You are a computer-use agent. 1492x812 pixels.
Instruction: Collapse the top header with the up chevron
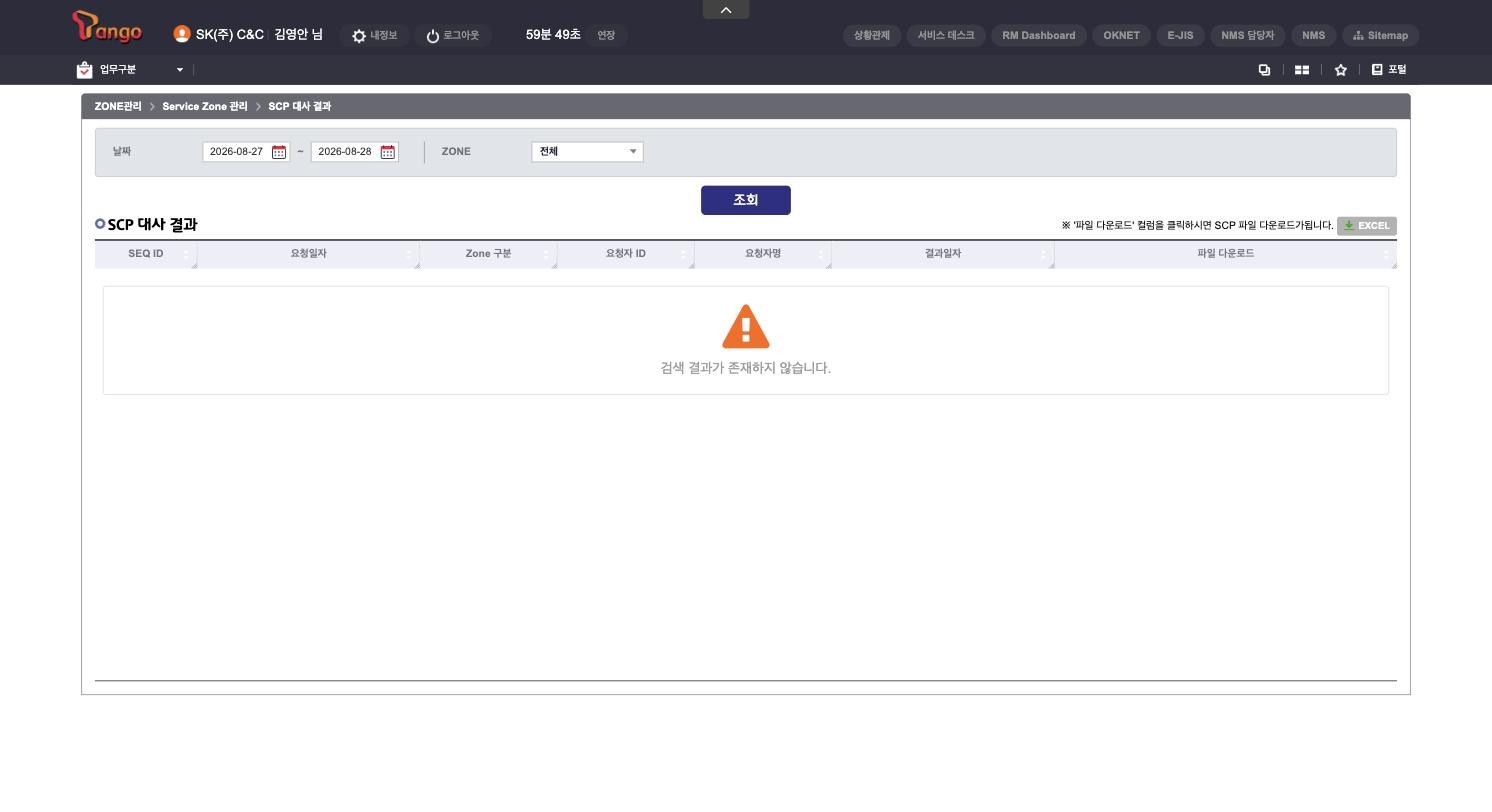coord(726,9)
